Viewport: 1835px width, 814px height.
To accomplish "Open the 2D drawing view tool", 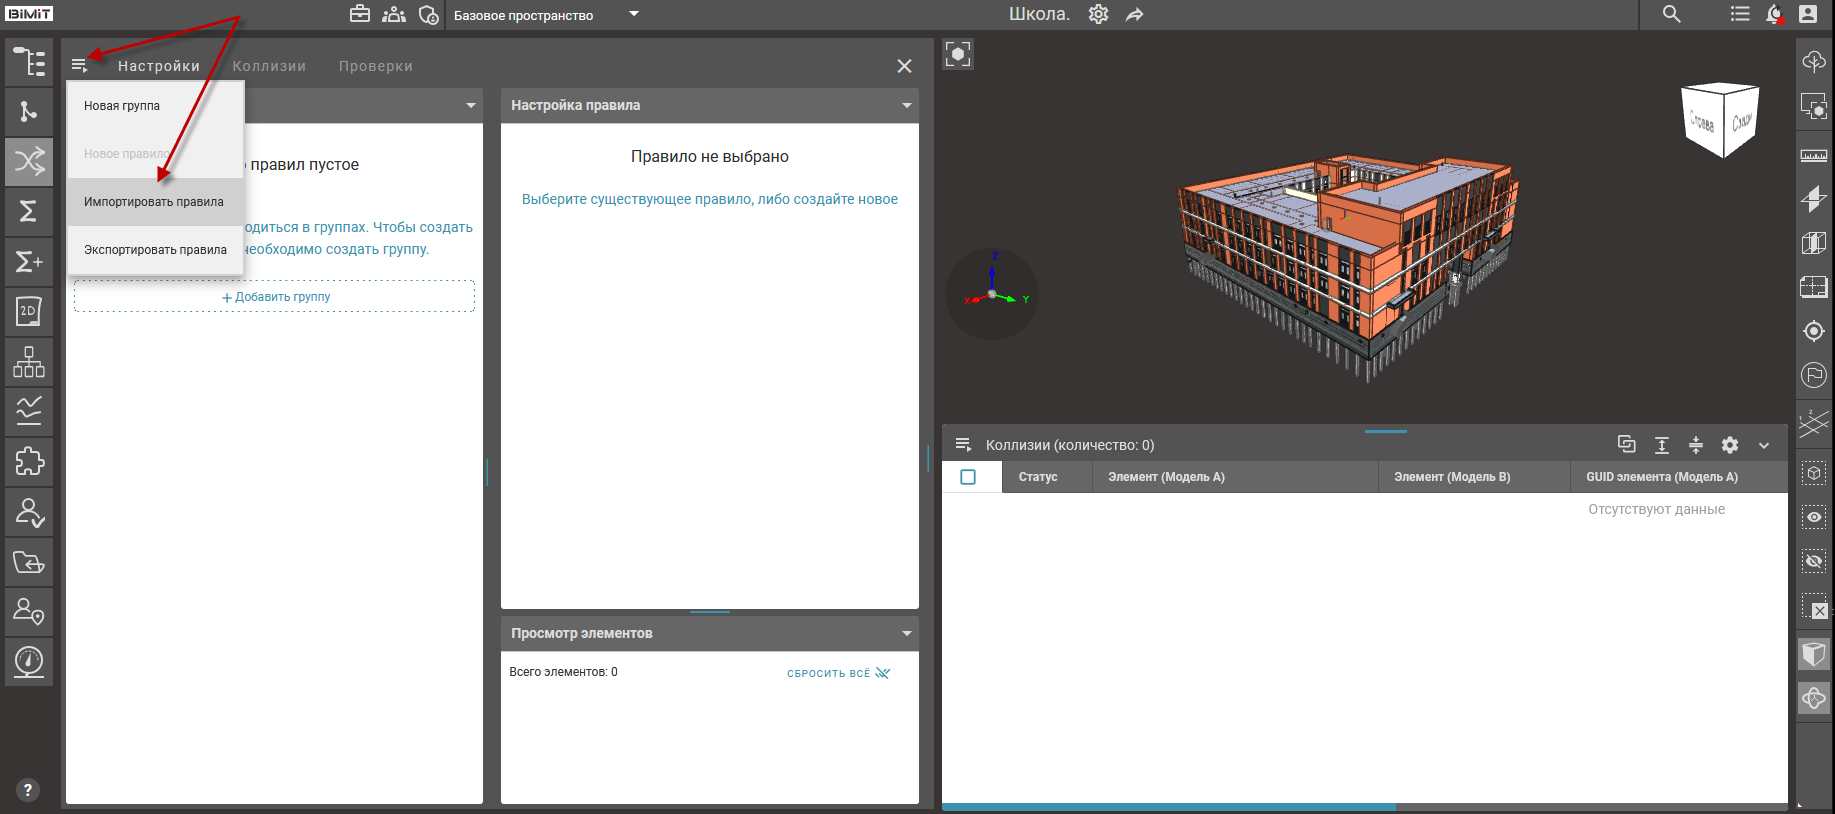I will coord(29,311).
